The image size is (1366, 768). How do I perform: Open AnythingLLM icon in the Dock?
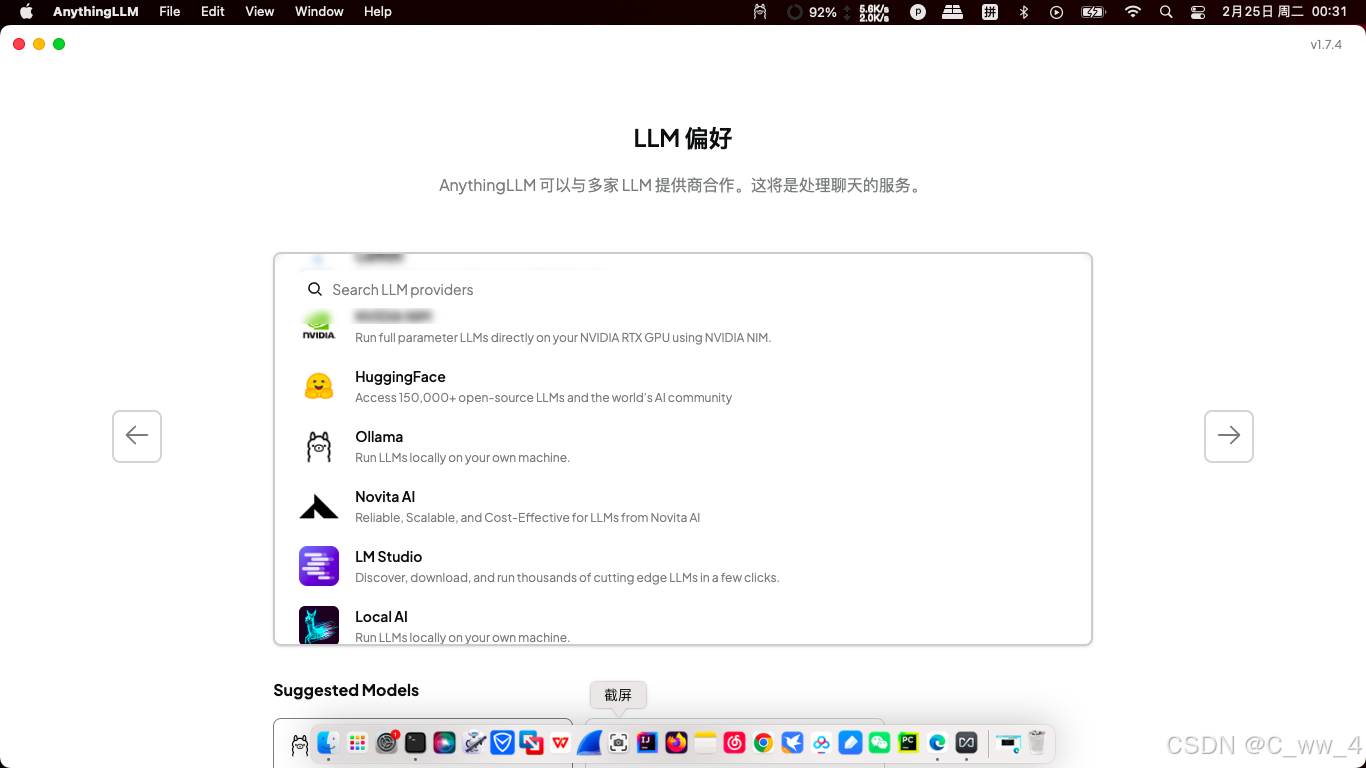click(x=967, y=743)
